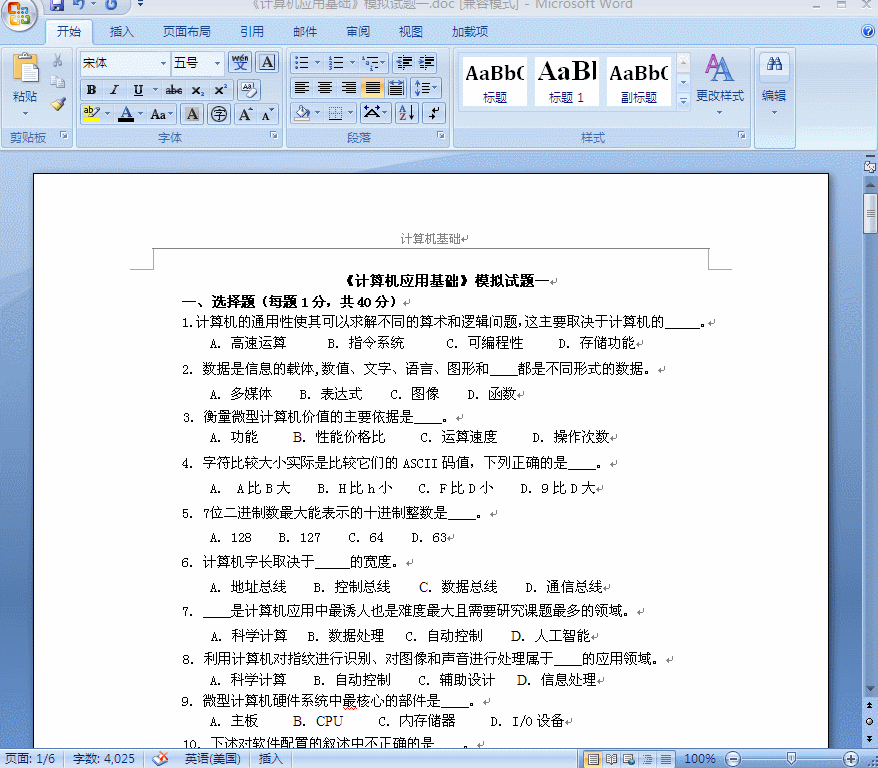Toggle italic formatting

click(x=114, y=90)
